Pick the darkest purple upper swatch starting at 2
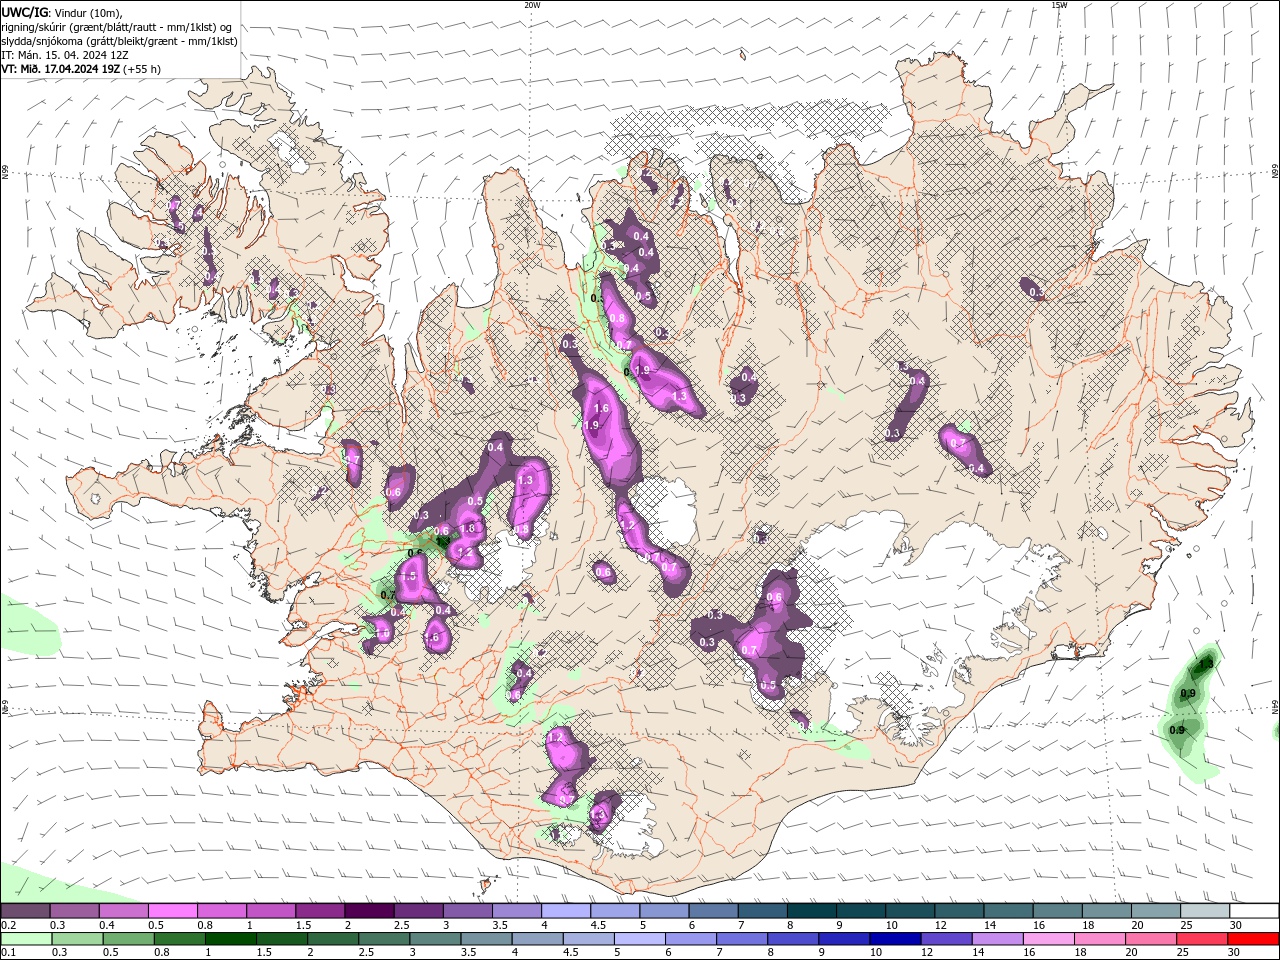 [369, 911]
